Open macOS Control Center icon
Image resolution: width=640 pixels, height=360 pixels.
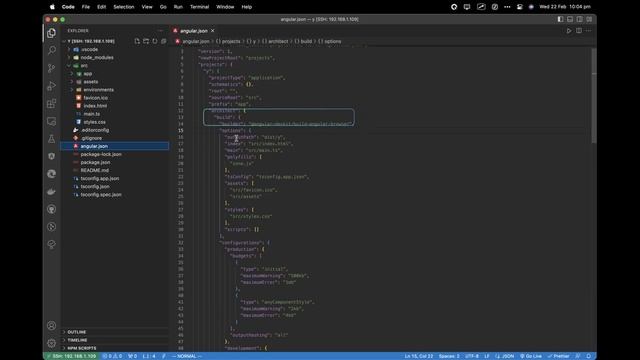click(520, 7)
